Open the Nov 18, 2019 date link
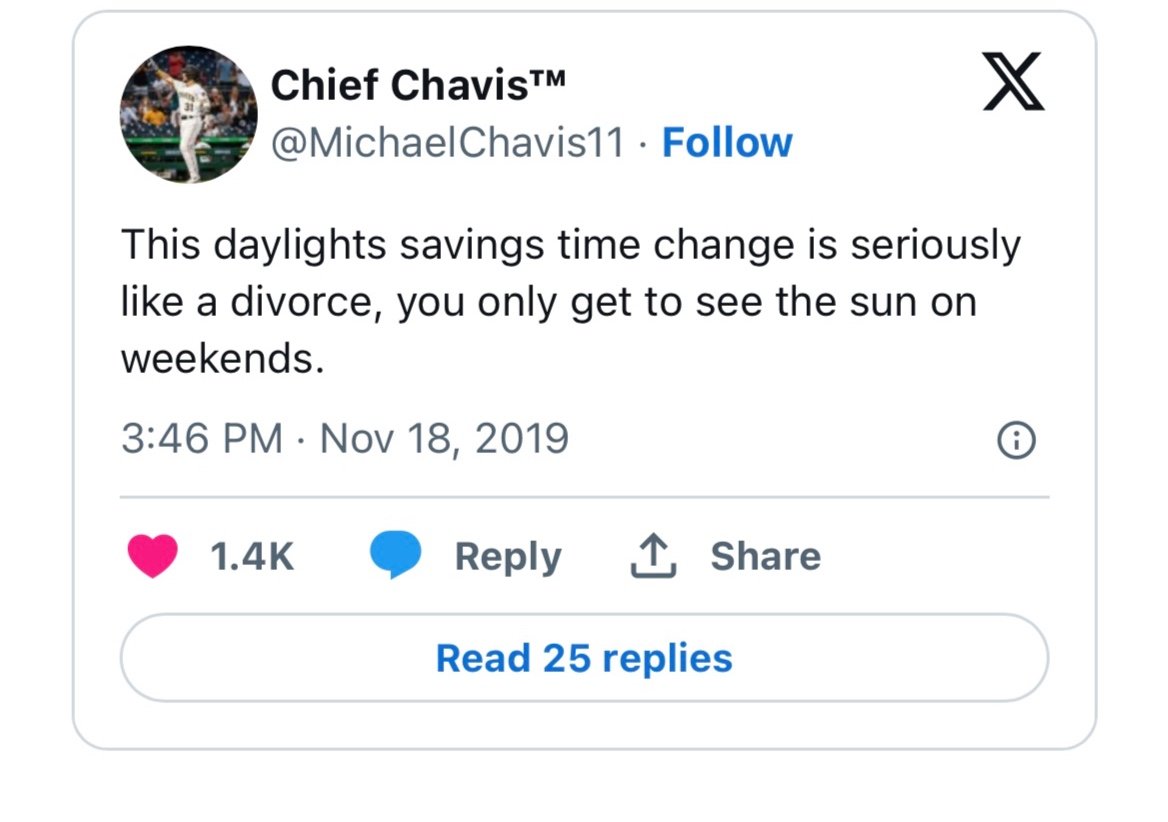 [x=444, y=439]
